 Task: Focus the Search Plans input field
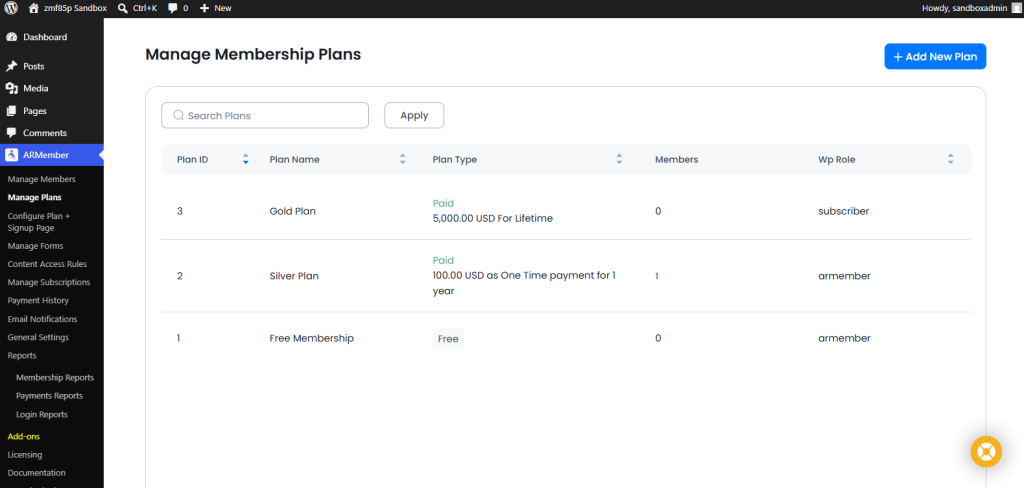265,115
